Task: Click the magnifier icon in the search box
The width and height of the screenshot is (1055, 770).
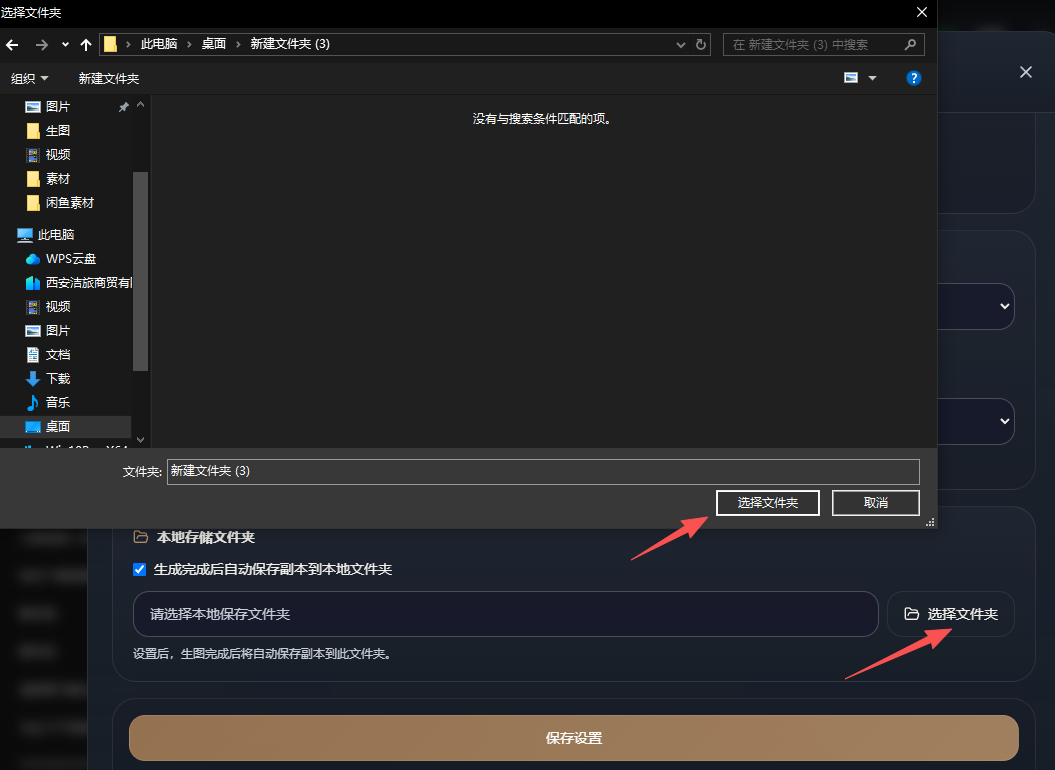Action: (x=910, y=44)
